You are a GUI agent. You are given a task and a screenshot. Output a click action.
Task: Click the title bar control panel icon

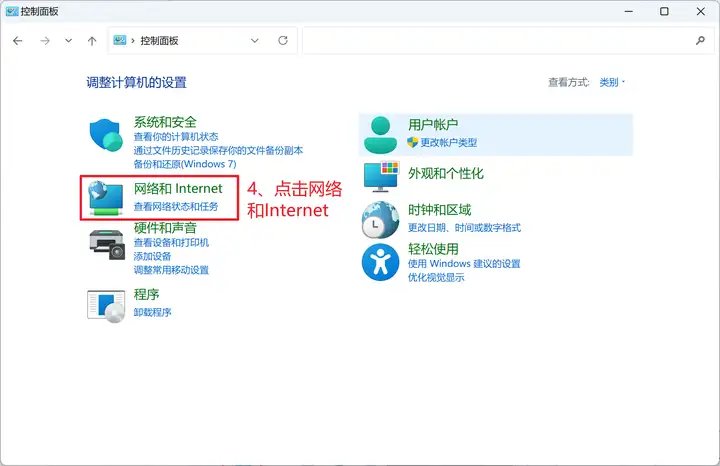coord(12,11)
